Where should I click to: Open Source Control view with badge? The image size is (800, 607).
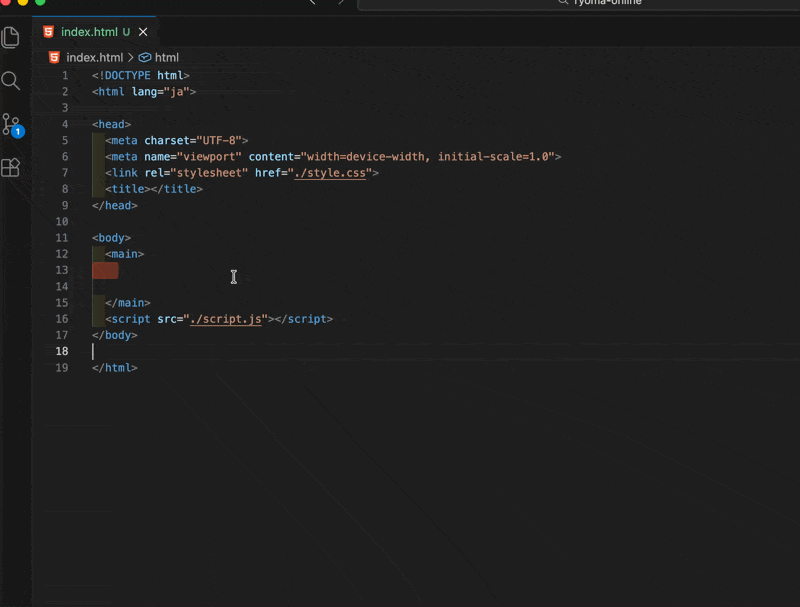[x=11, y=125]
